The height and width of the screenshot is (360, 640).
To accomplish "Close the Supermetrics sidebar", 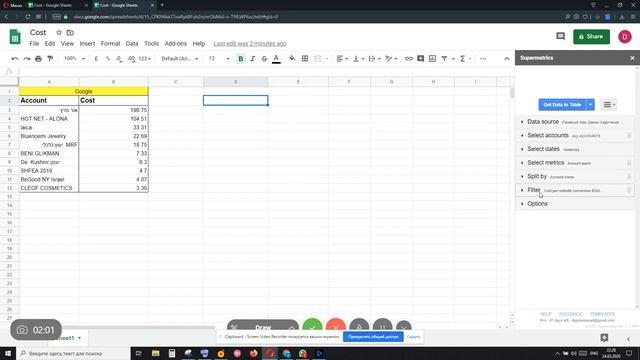I will click(632, 58).
